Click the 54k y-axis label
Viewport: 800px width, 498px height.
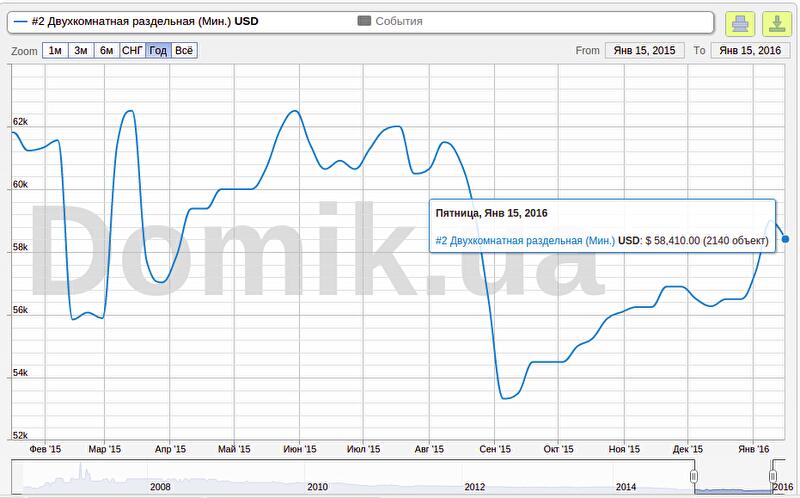20,372
